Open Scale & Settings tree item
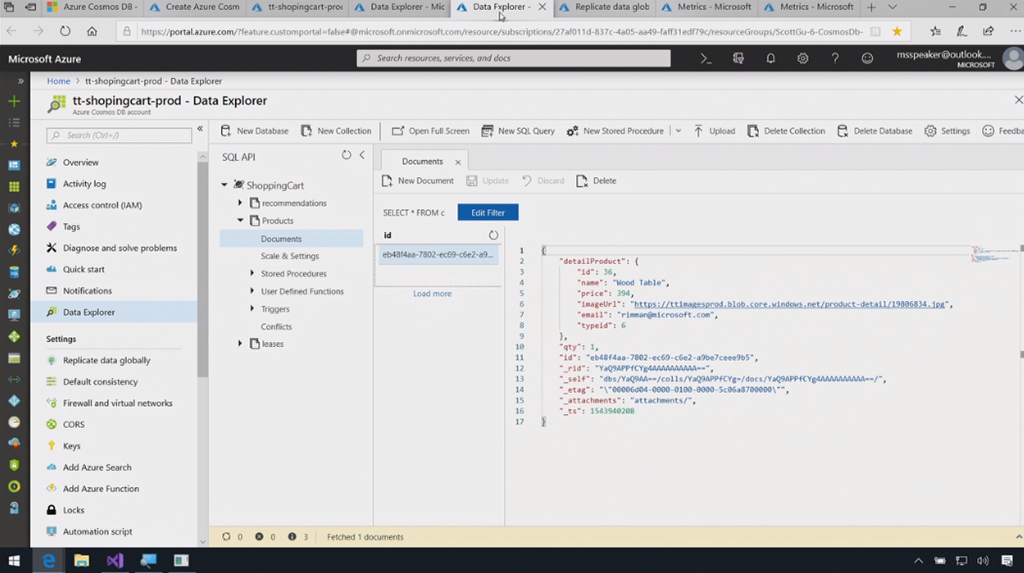 click(x=290, y=256)
